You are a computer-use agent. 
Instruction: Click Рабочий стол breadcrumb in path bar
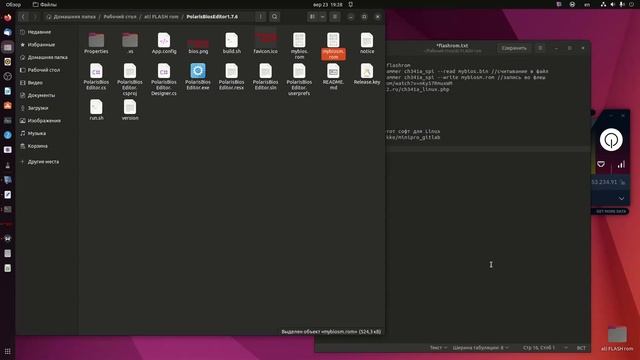pyautogui.click(x=120, y=17)
